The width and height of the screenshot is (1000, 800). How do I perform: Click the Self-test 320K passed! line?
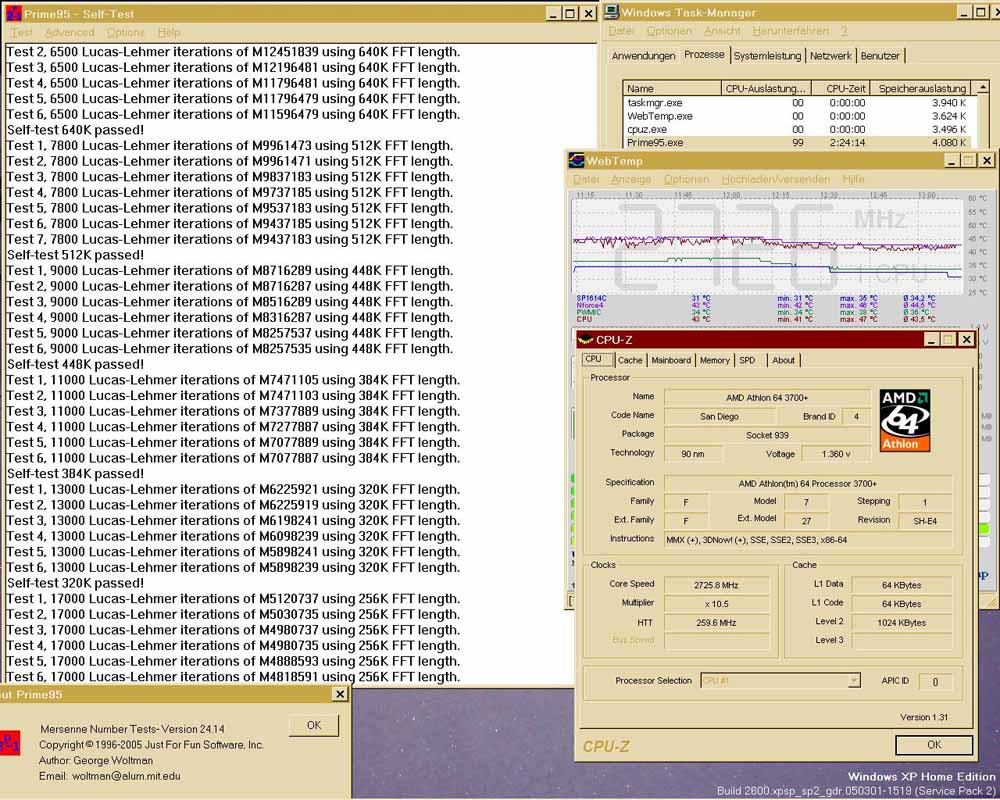point(75,583)
